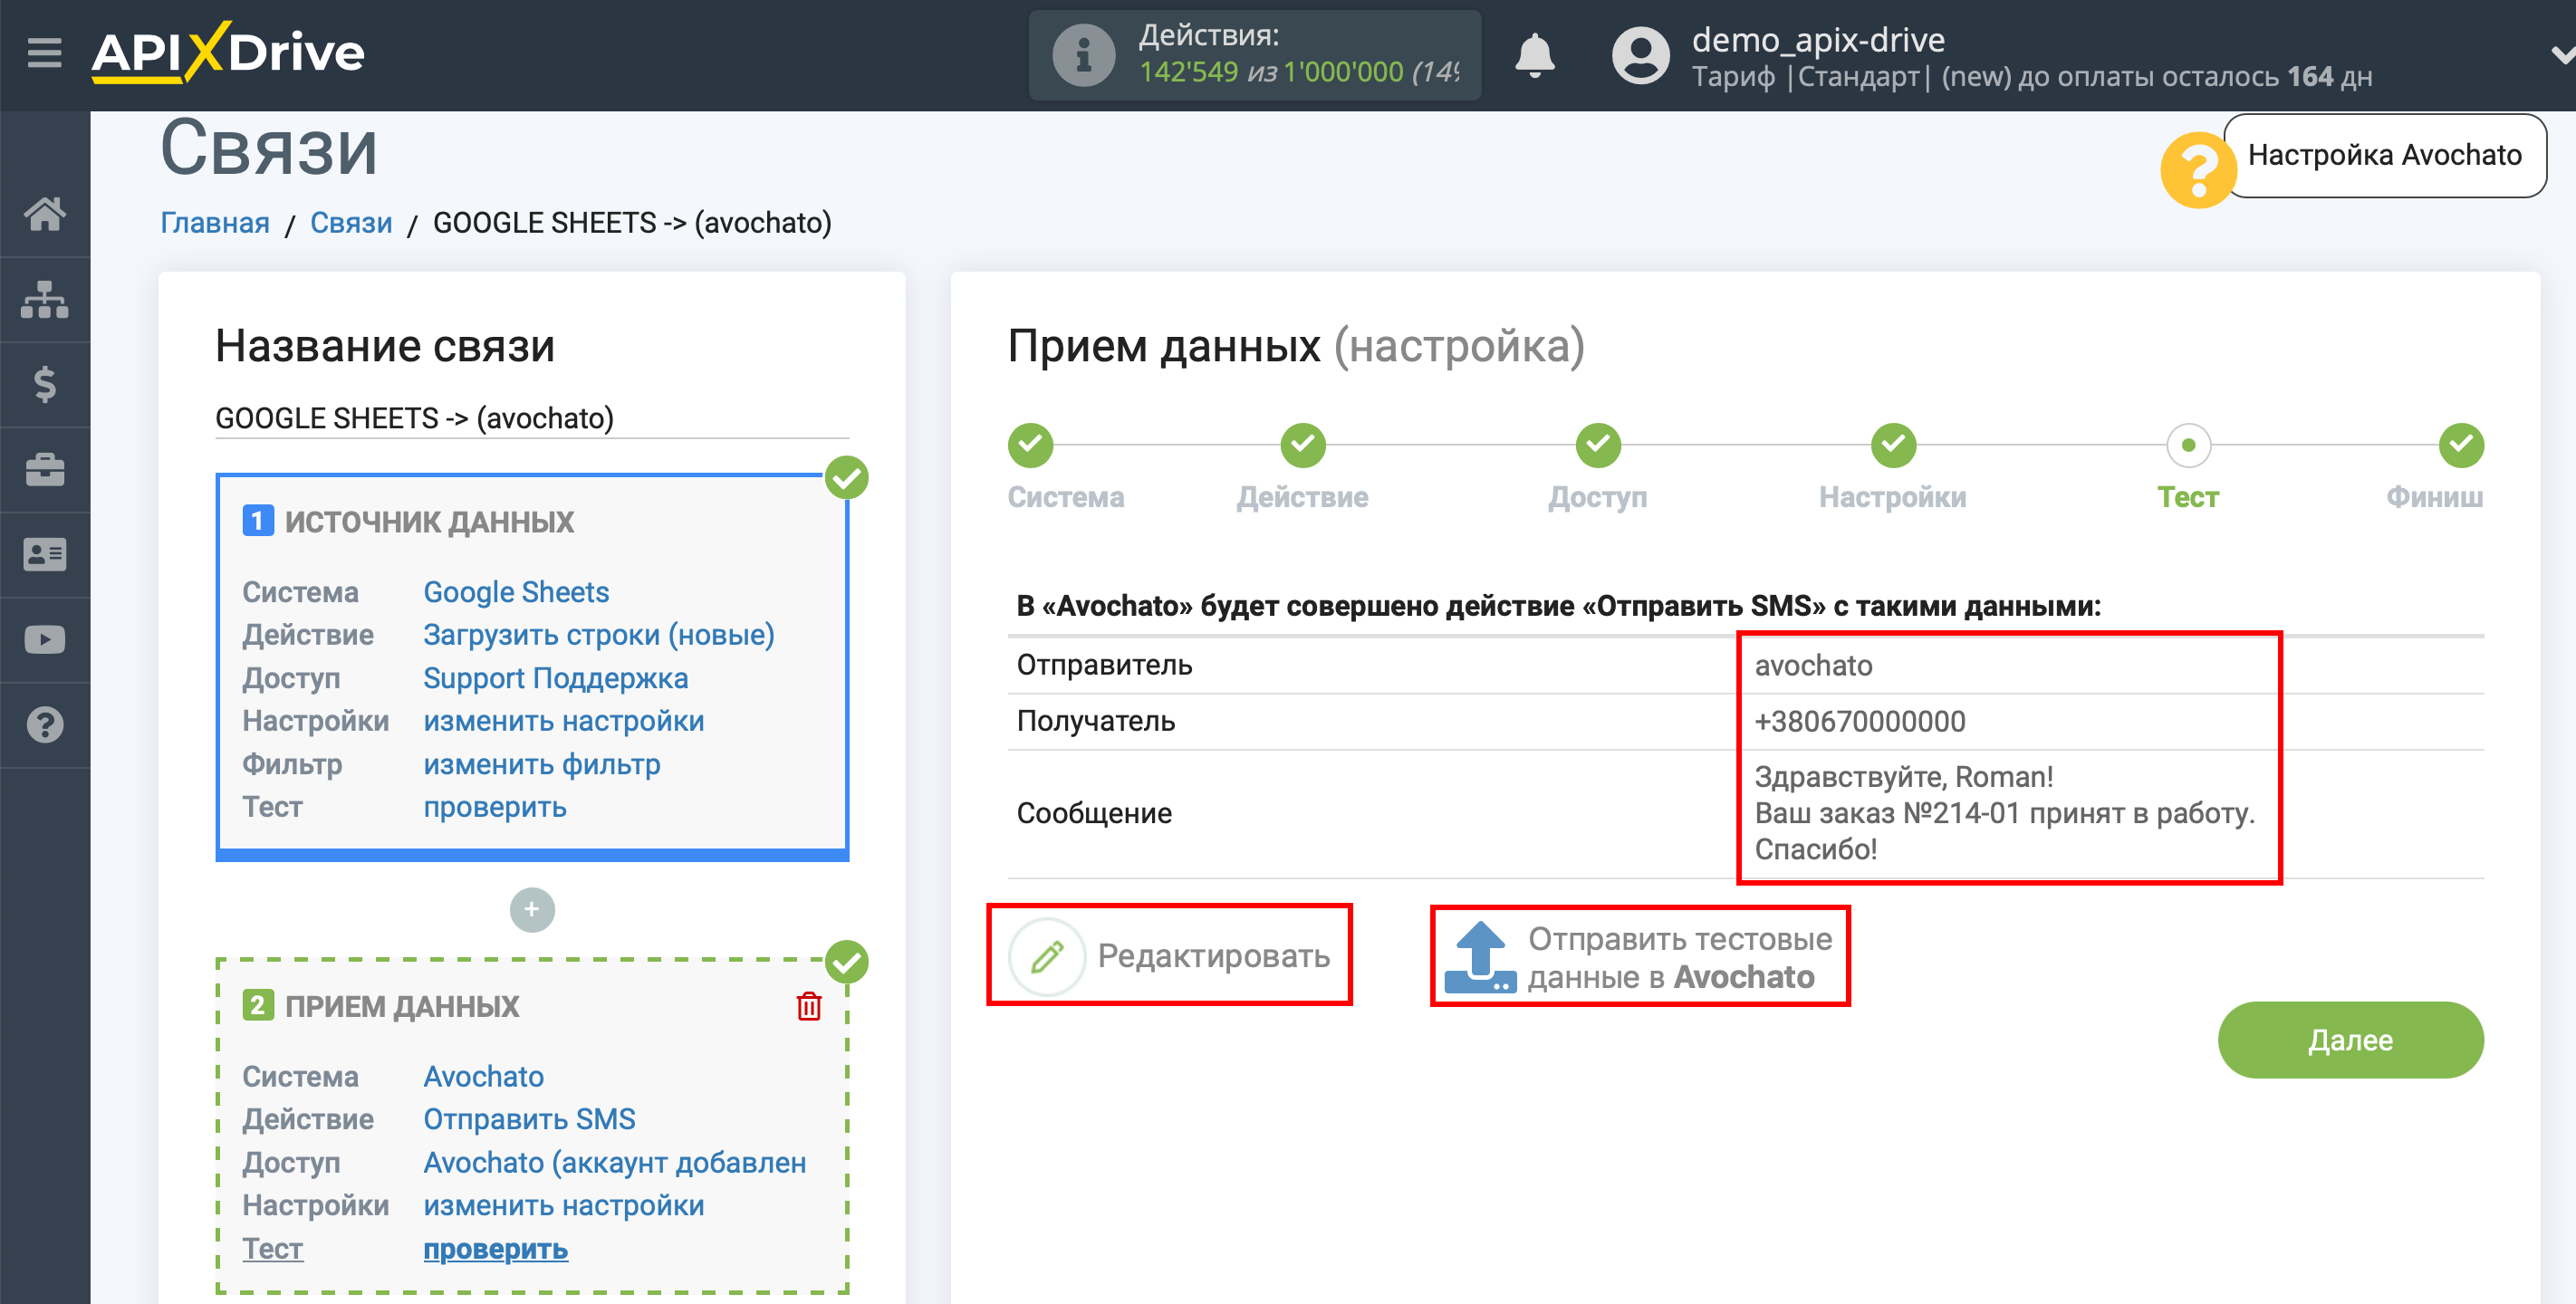Click the orange question mark help icon
The image size is (2576, 1304).
pos(2197,171)
